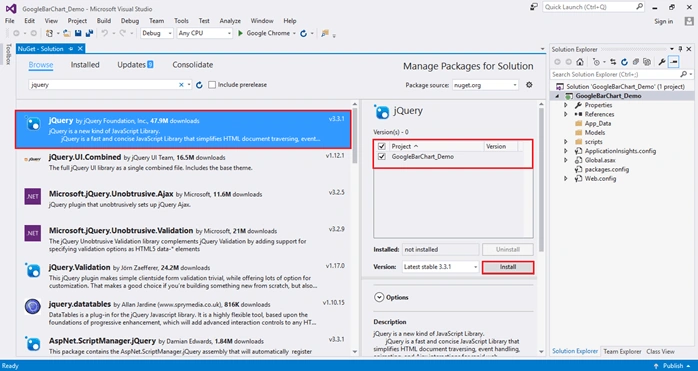Open the Version Latest stable dropdown
This screenshot has width=698, height=371.
(x=440, y=267)
